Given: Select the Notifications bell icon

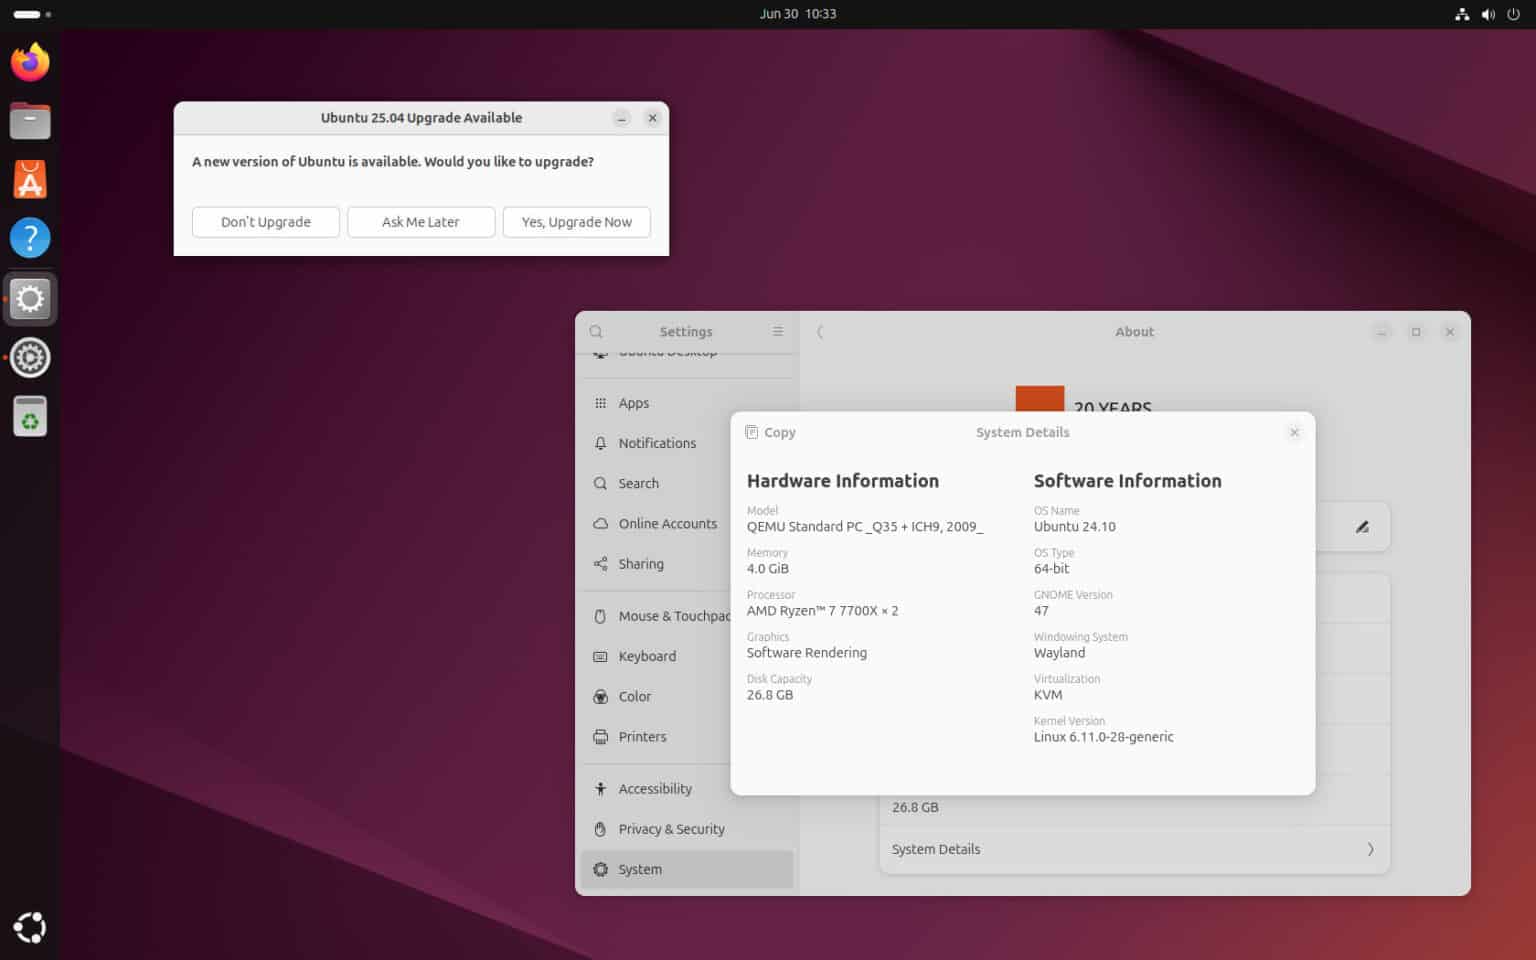Looking at the screenshot, I should [600, 443].
